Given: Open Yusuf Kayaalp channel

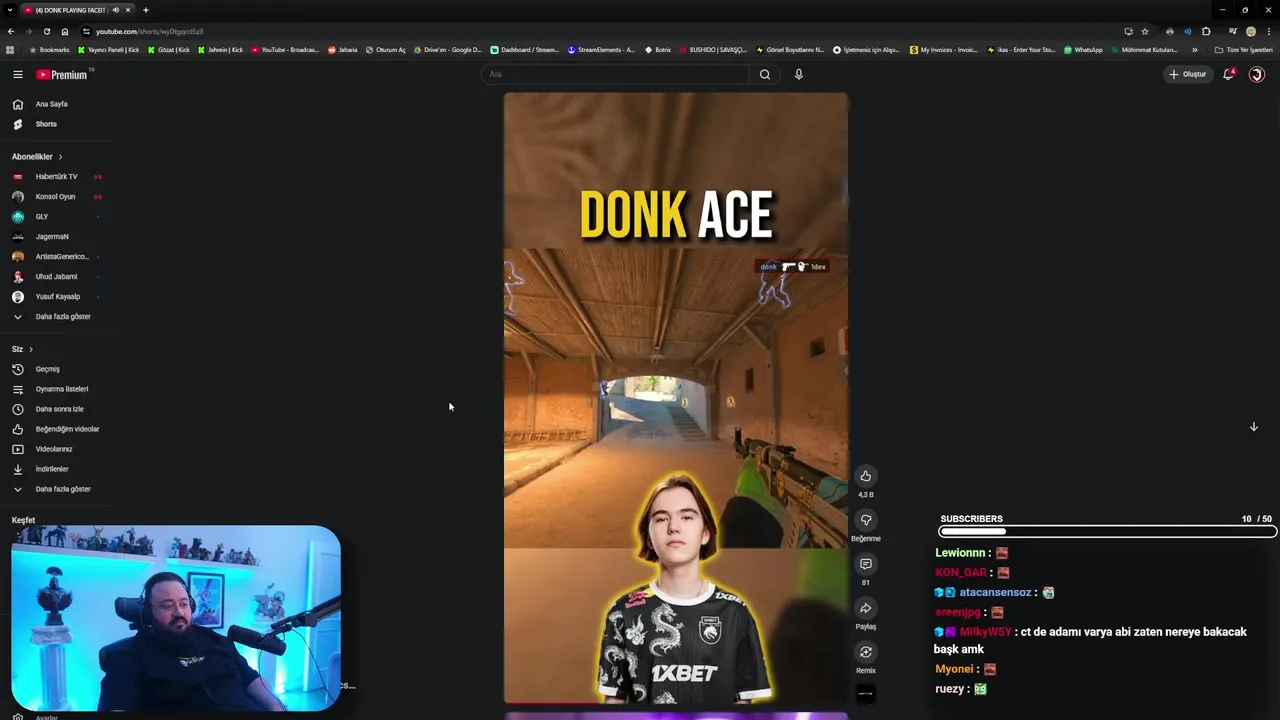Looking at the screenshot, I should (x=57, y=297).
